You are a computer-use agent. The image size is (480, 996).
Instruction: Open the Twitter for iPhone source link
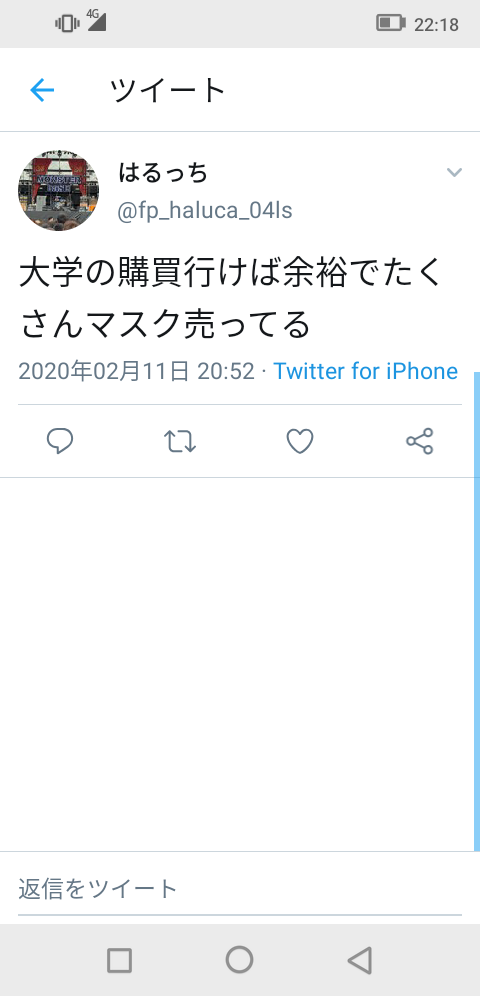click(x=366, y=371)
